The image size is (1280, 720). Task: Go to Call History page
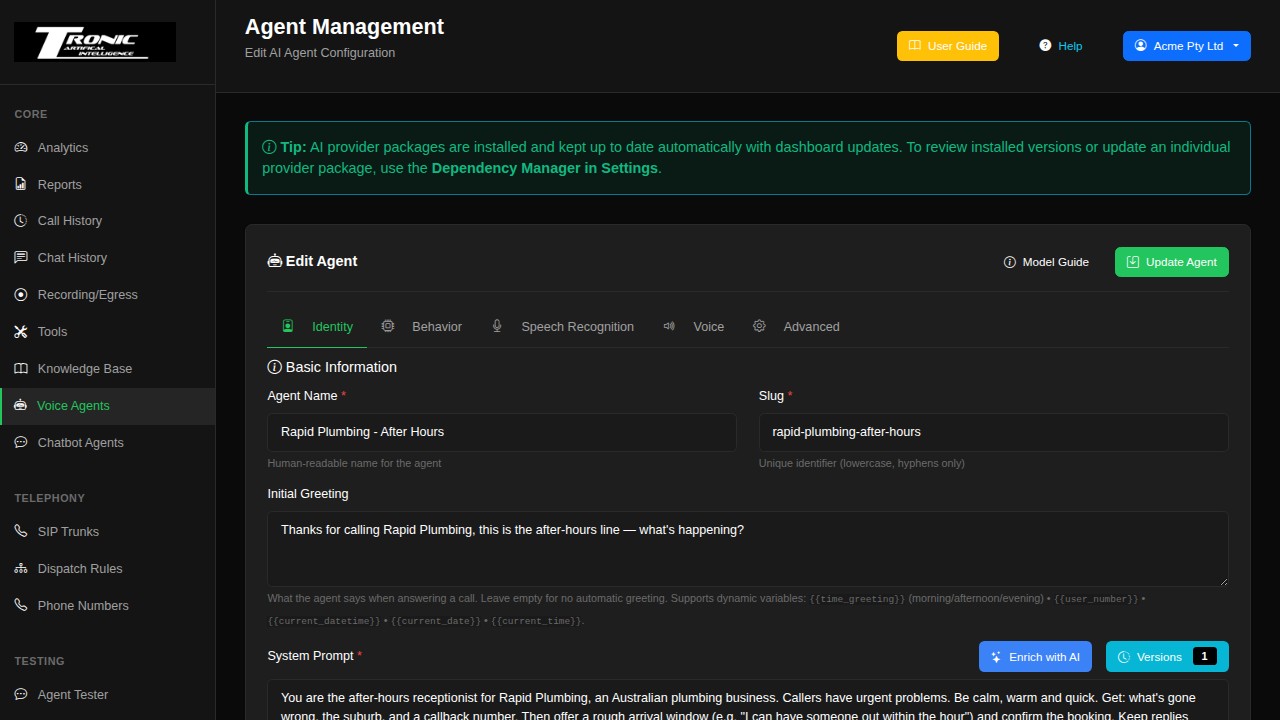tap(107, 221)
